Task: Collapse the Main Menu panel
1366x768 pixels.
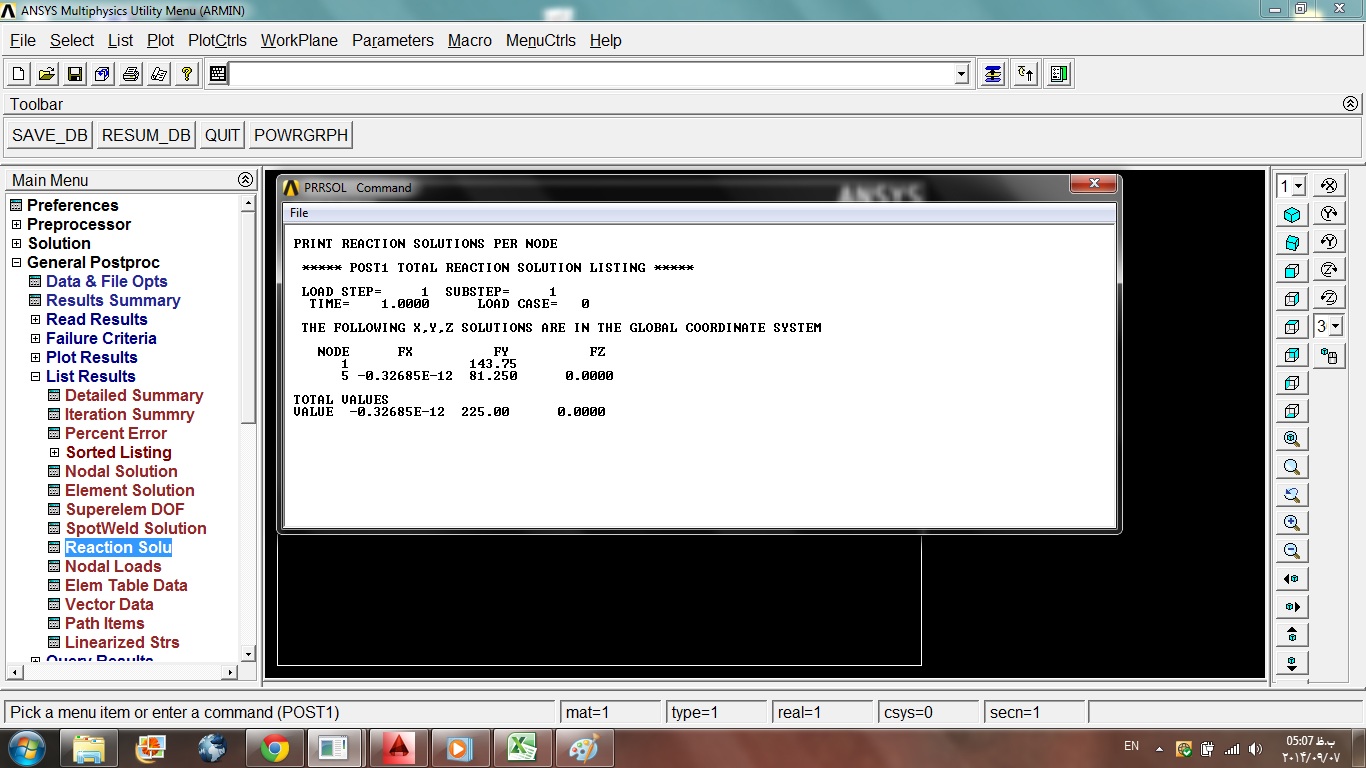Action: point(245,180)
